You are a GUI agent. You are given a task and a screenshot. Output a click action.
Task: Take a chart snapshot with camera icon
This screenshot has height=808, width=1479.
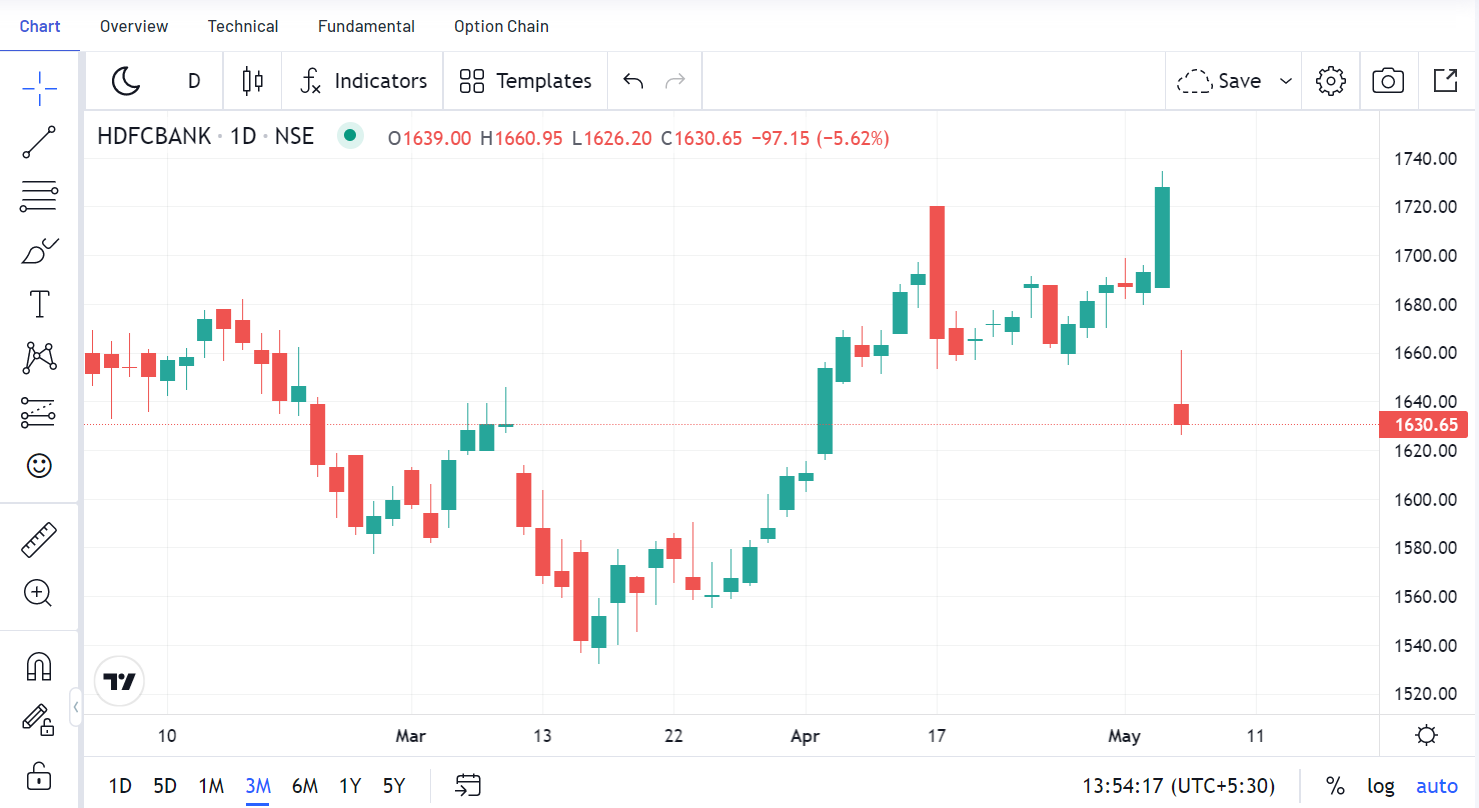point(1388,81)
